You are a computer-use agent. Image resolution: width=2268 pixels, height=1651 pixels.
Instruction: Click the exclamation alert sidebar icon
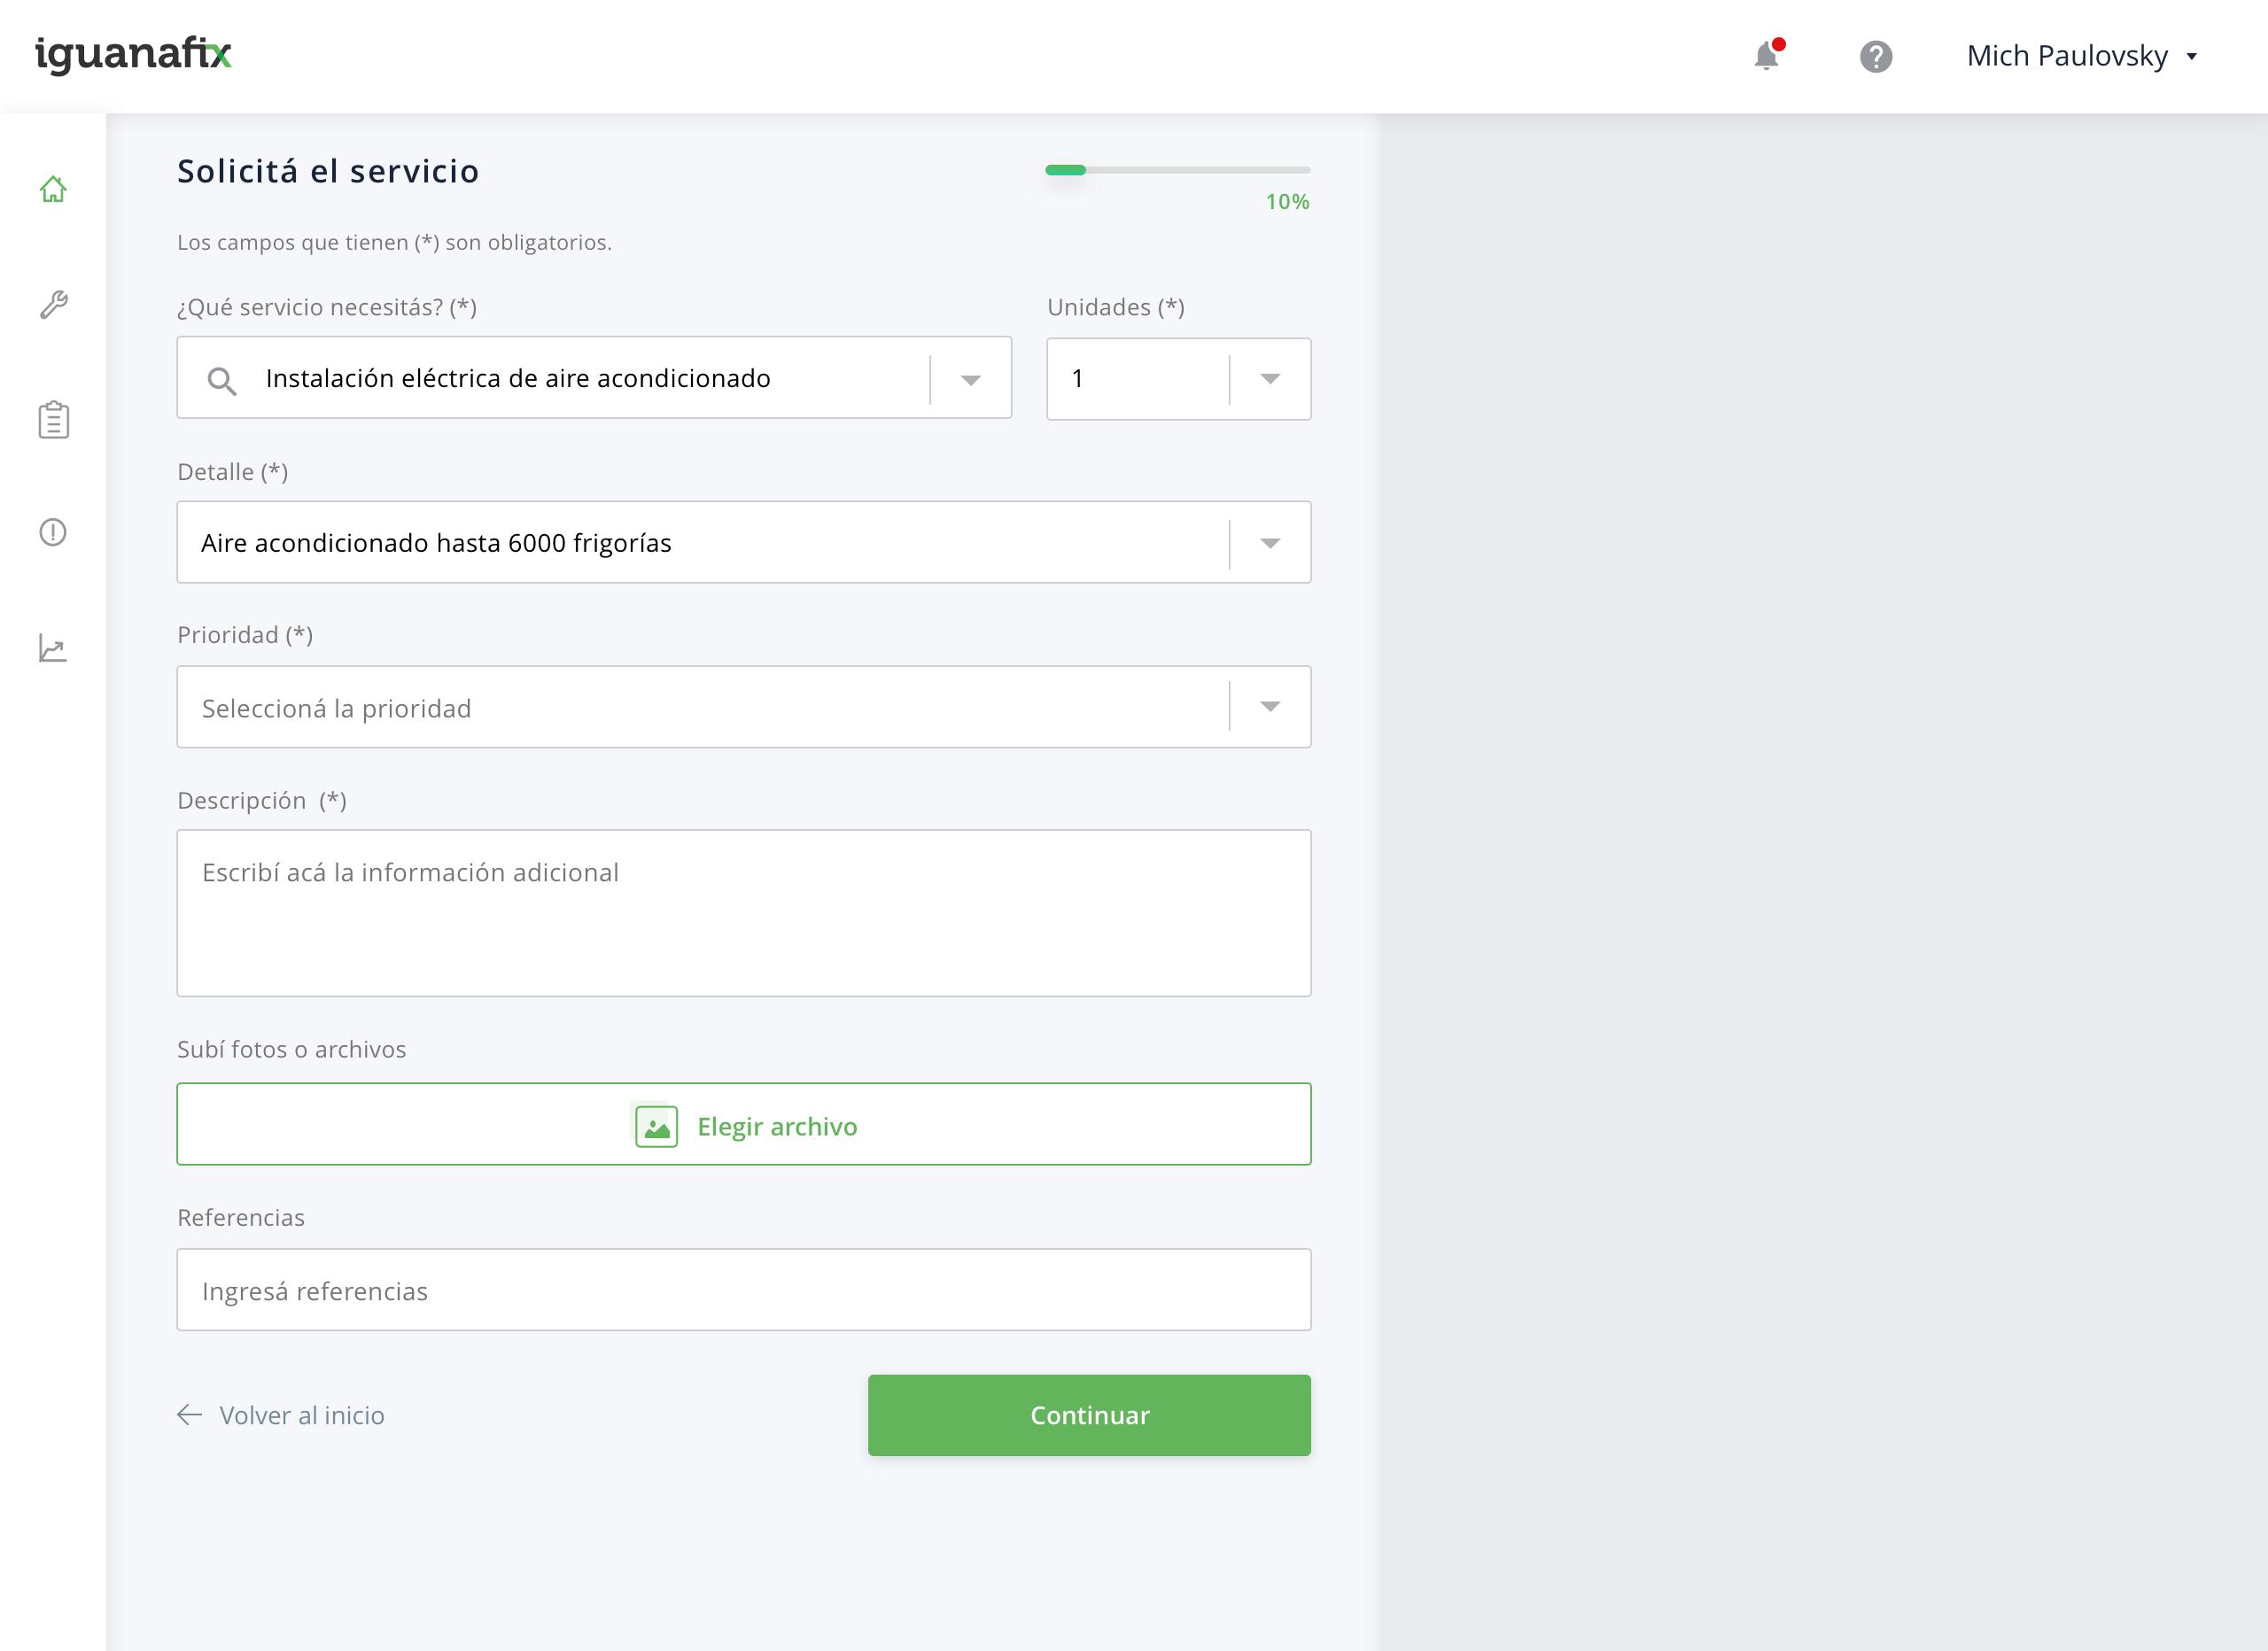(x=53, y=532)
